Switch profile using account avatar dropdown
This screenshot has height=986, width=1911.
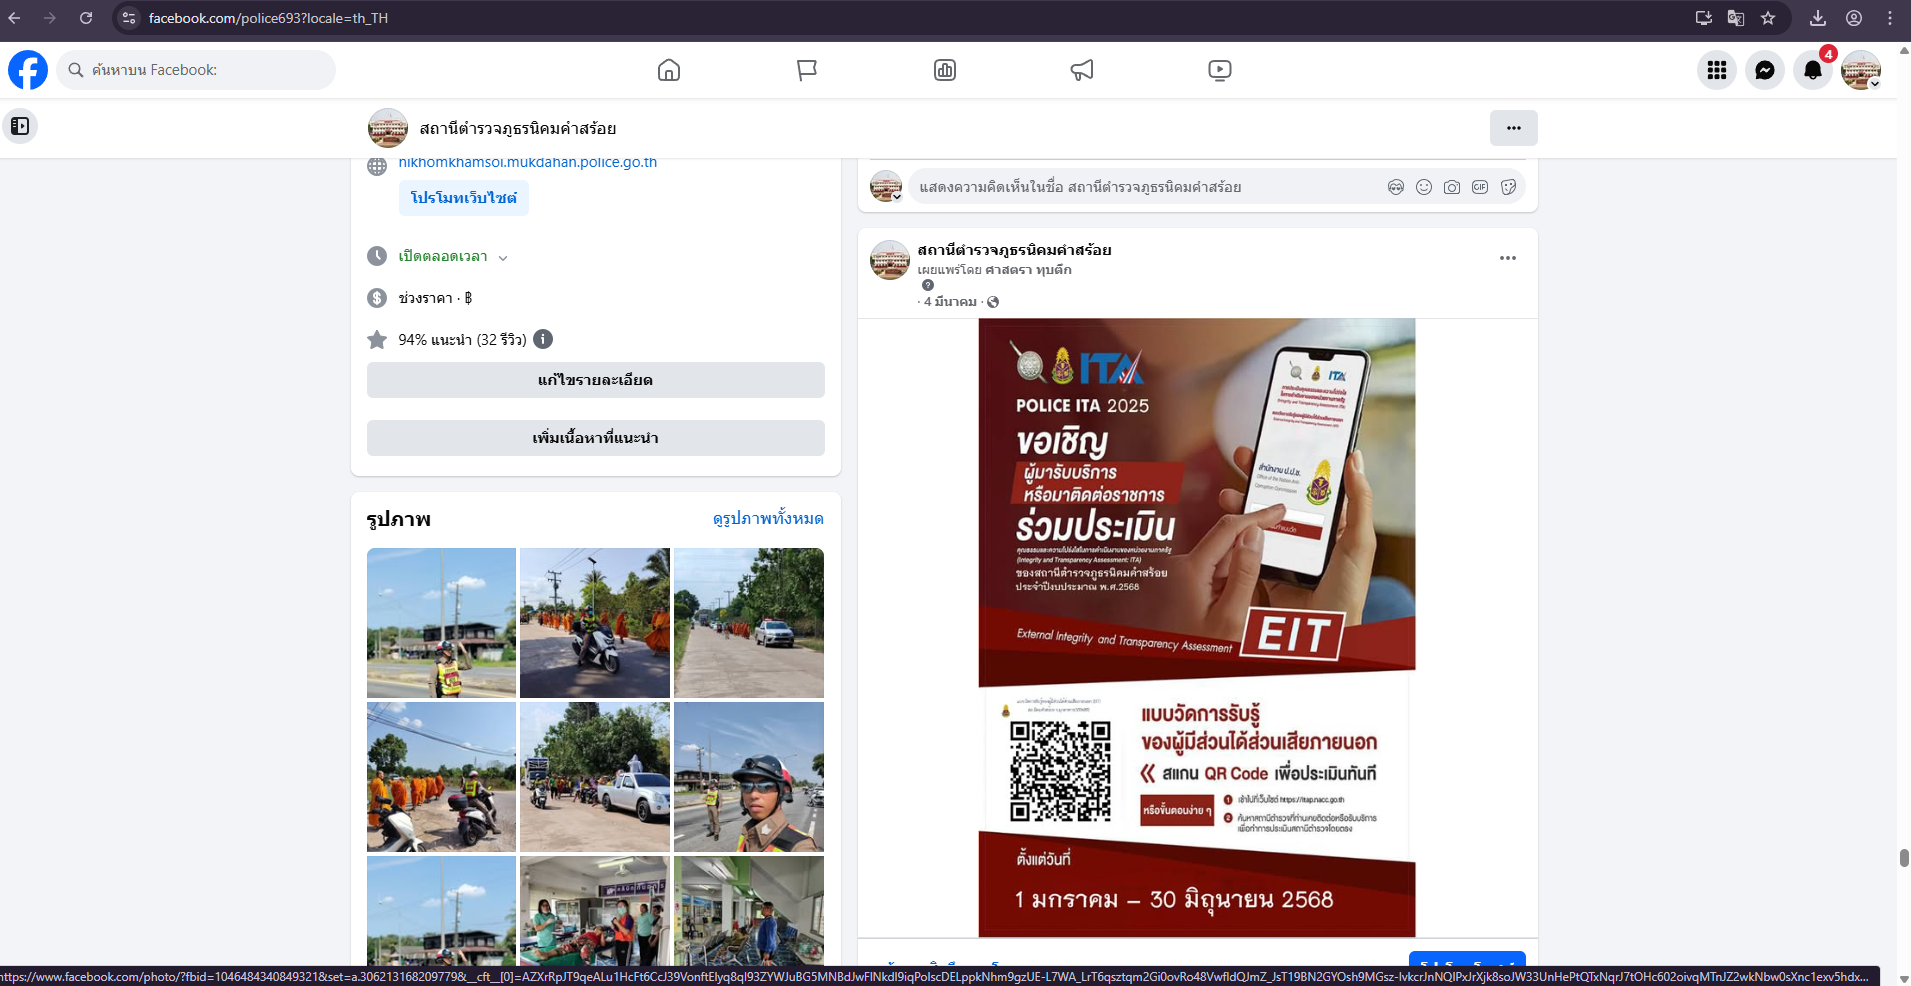(x=1861, y=70)
